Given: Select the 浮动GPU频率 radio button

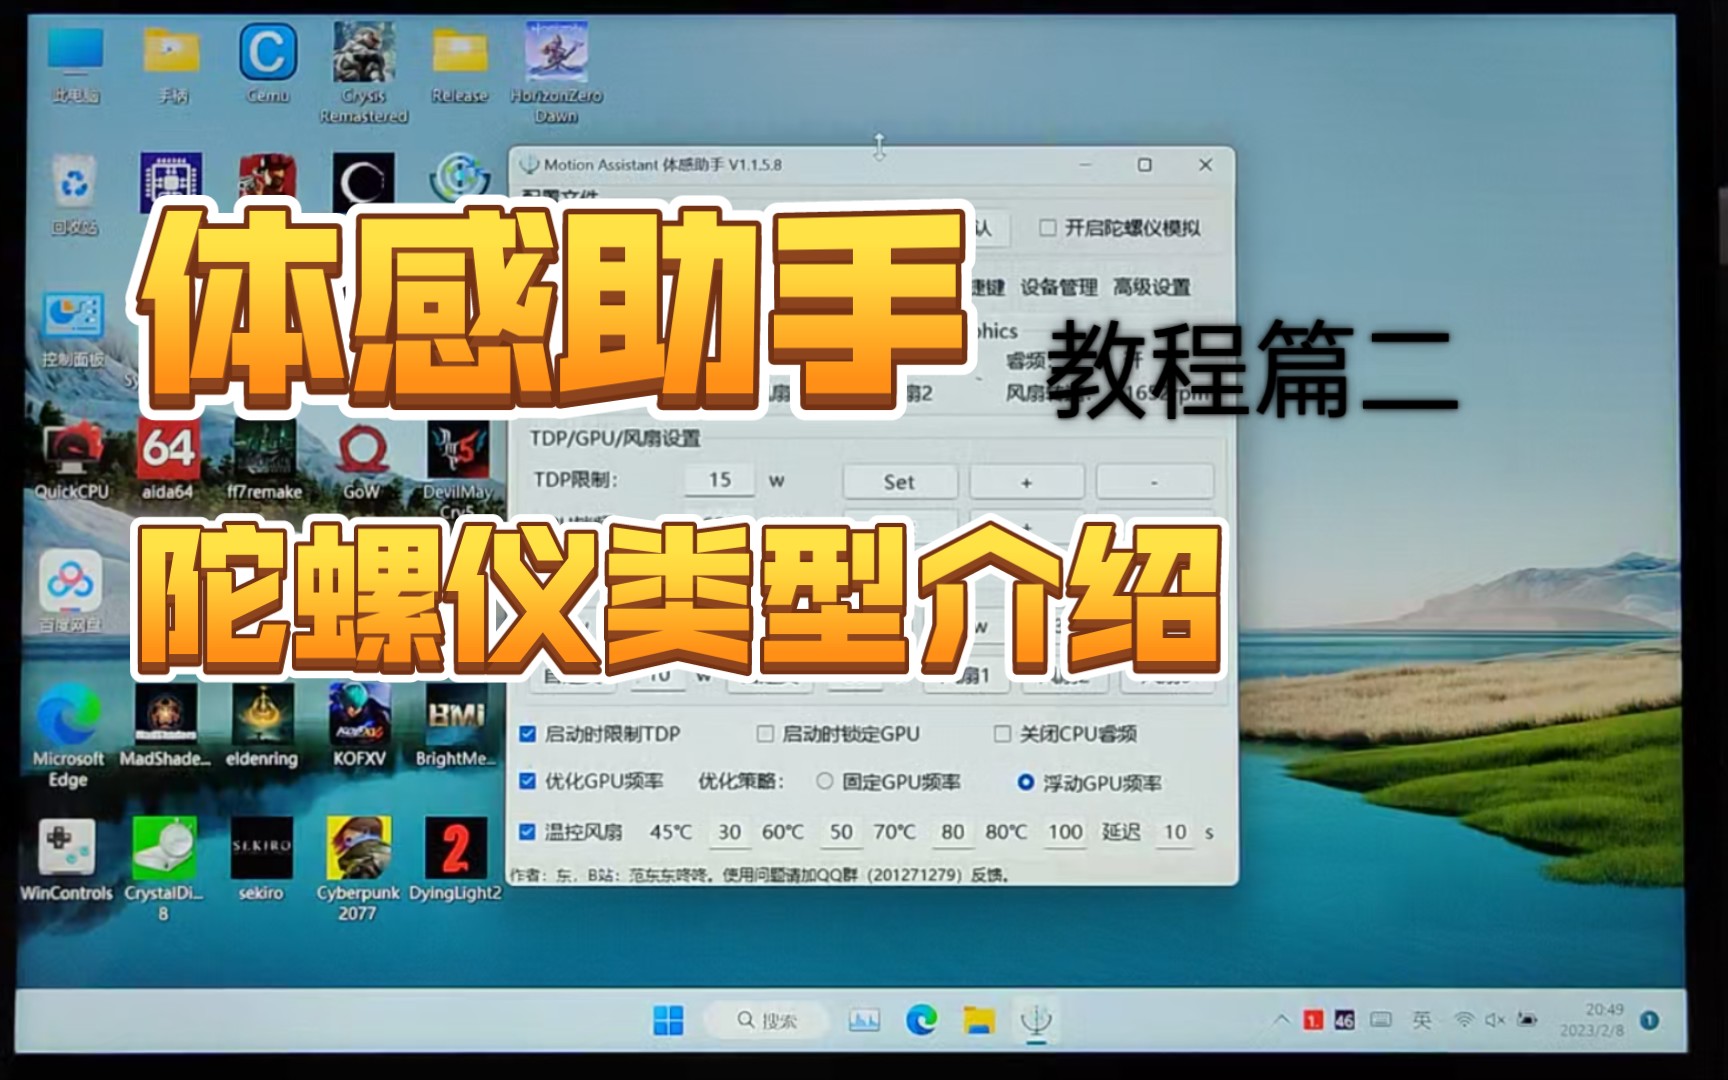Looking at the screenshot, I should tap(1025, 782).
